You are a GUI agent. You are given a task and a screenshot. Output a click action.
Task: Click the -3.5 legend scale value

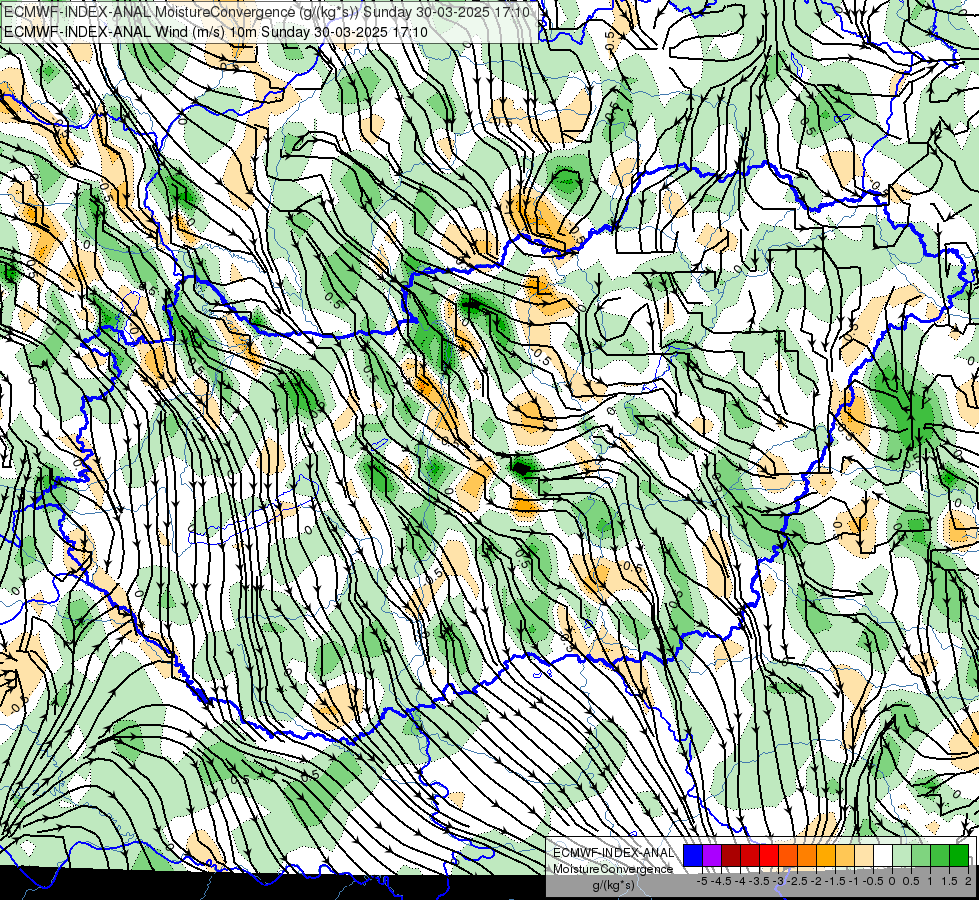759,881
